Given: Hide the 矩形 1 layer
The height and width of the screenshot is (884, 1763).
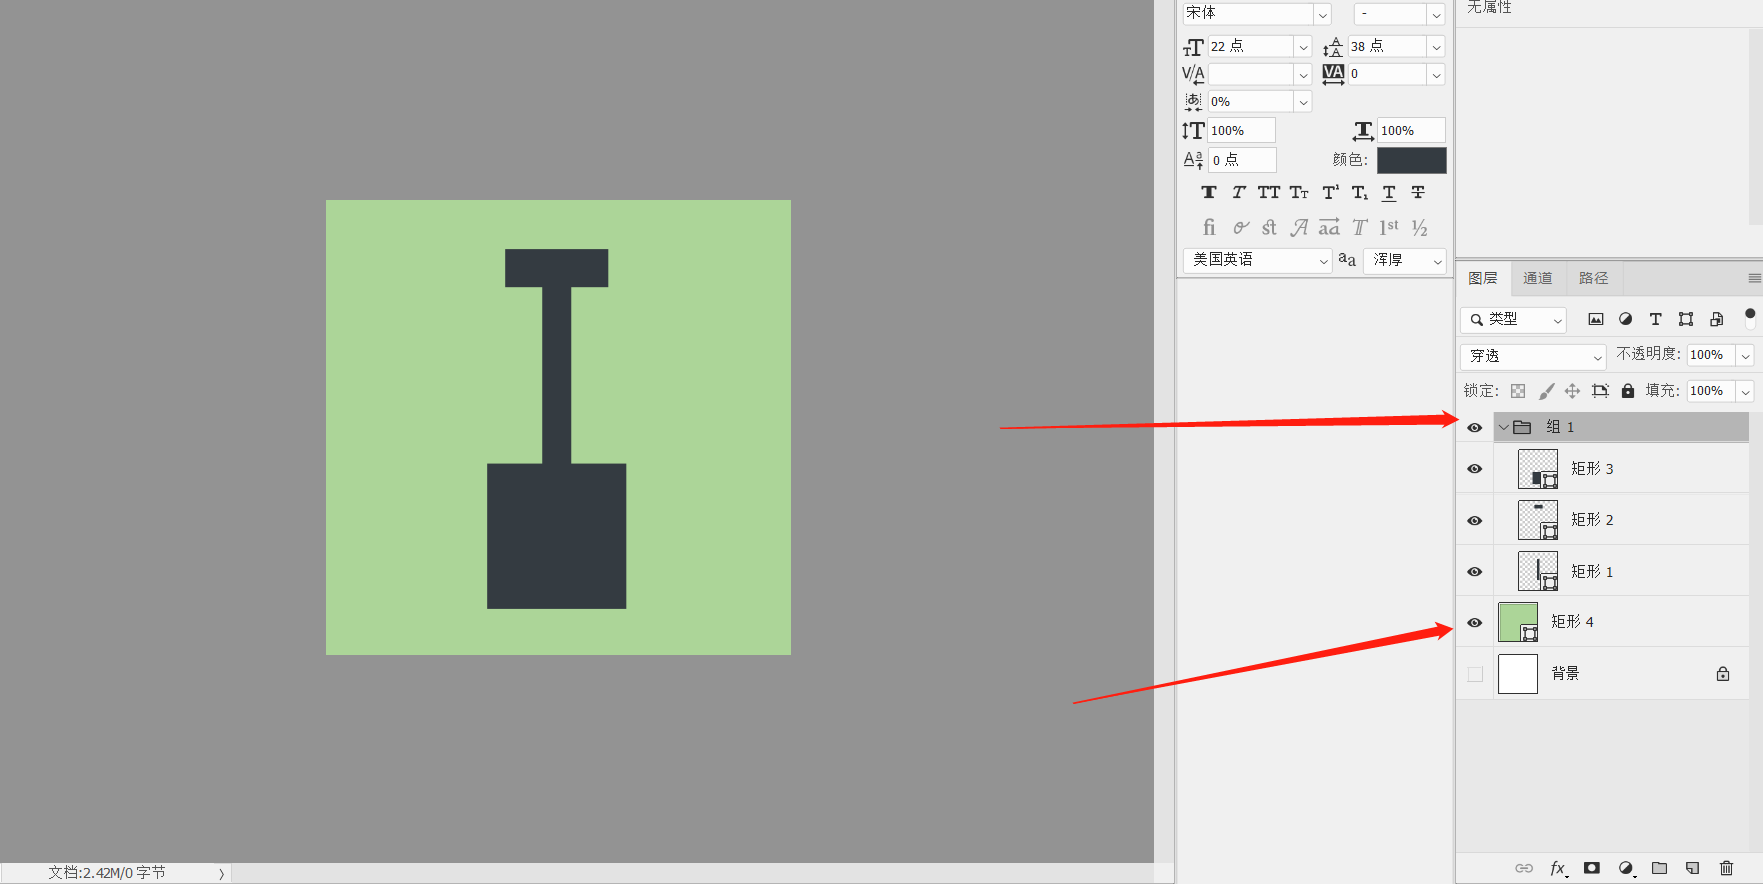Looking at the screenshot, I should click(x=1475, y=572).
